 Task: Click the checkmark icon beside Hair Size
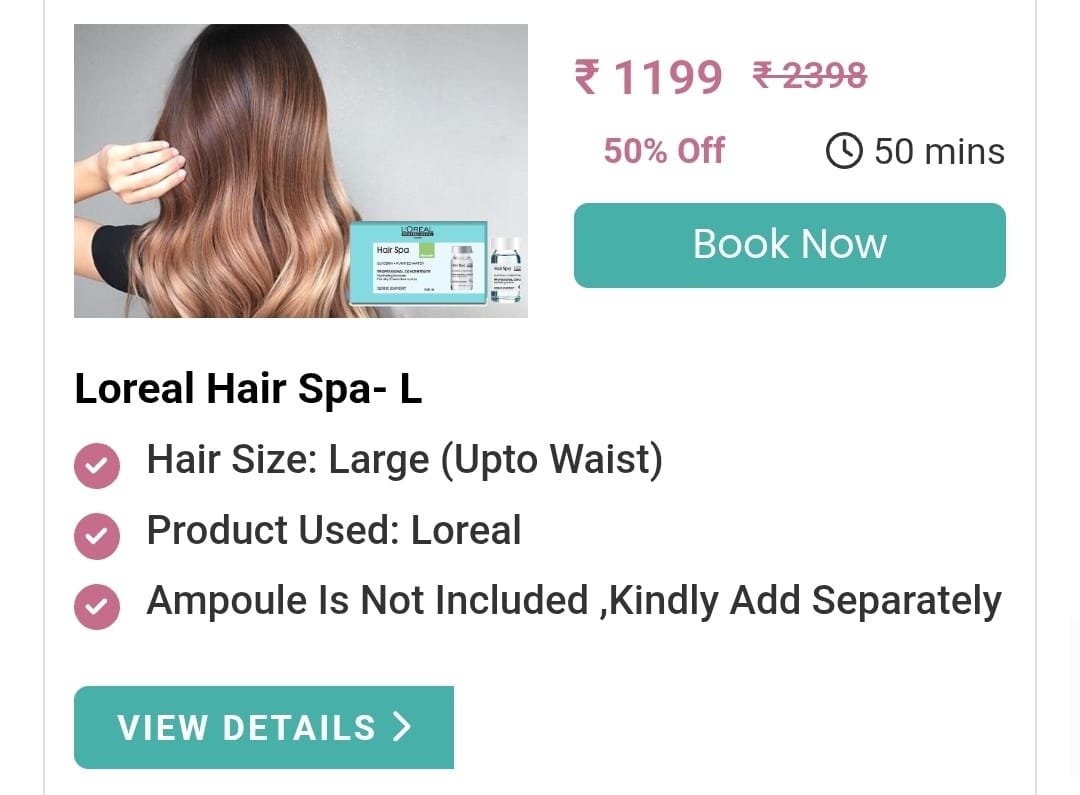coord(97,465)
